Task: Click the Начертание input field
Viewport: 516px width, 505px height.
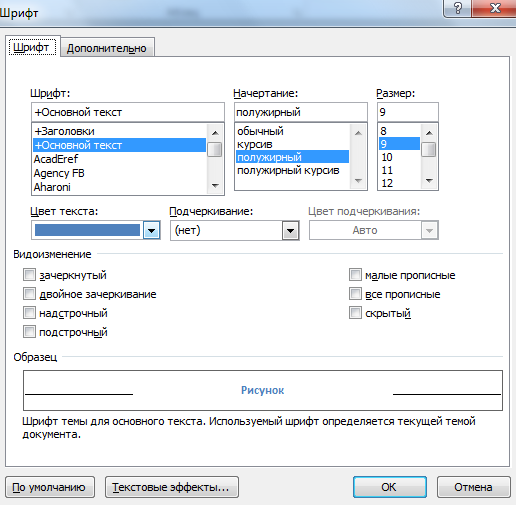Action: pyautogui.click(x=301, y=112)
